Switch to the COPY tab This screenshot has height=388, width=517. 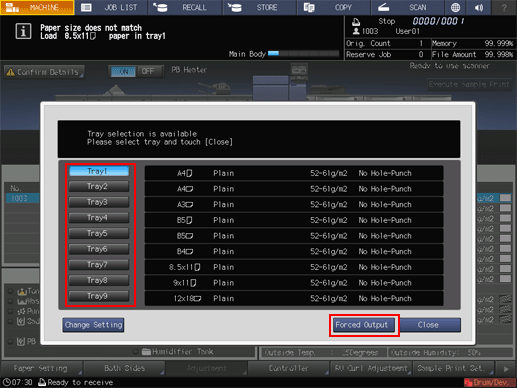(x=334, y=7)
